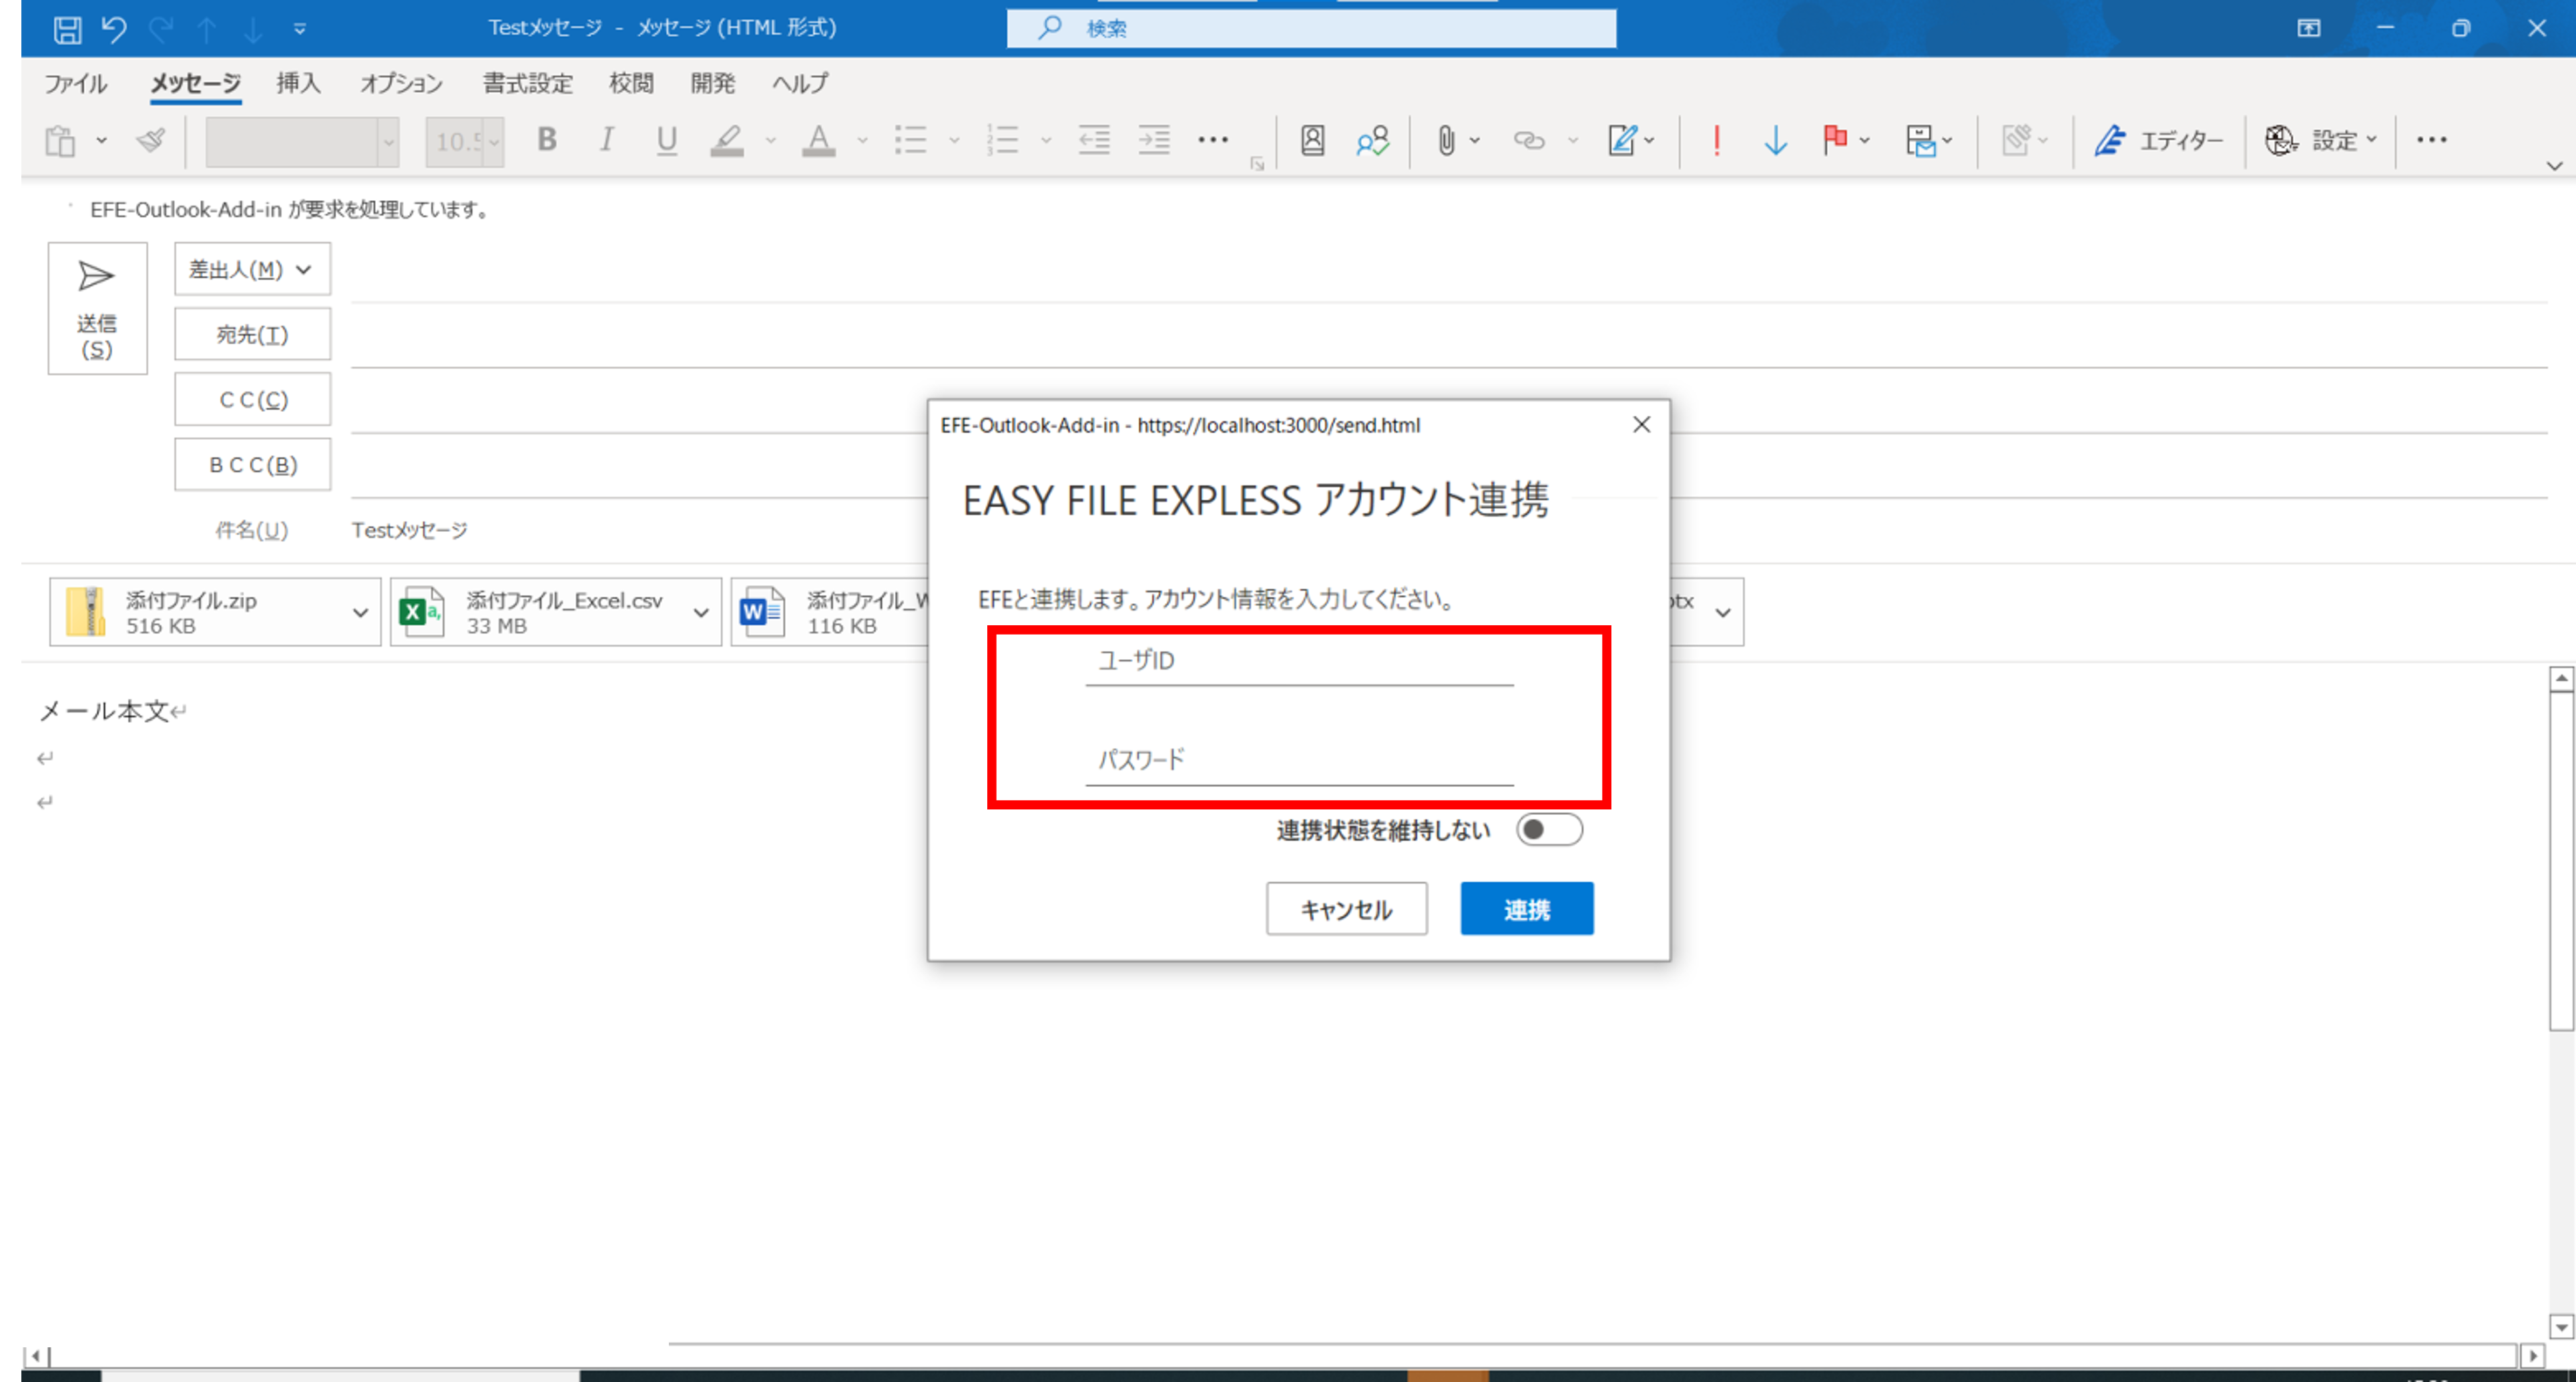Toggle 連携状態を維持しない in the EFE dialog
The width and height of the screenshot is (2576, 1382).
pos(1549,829)
